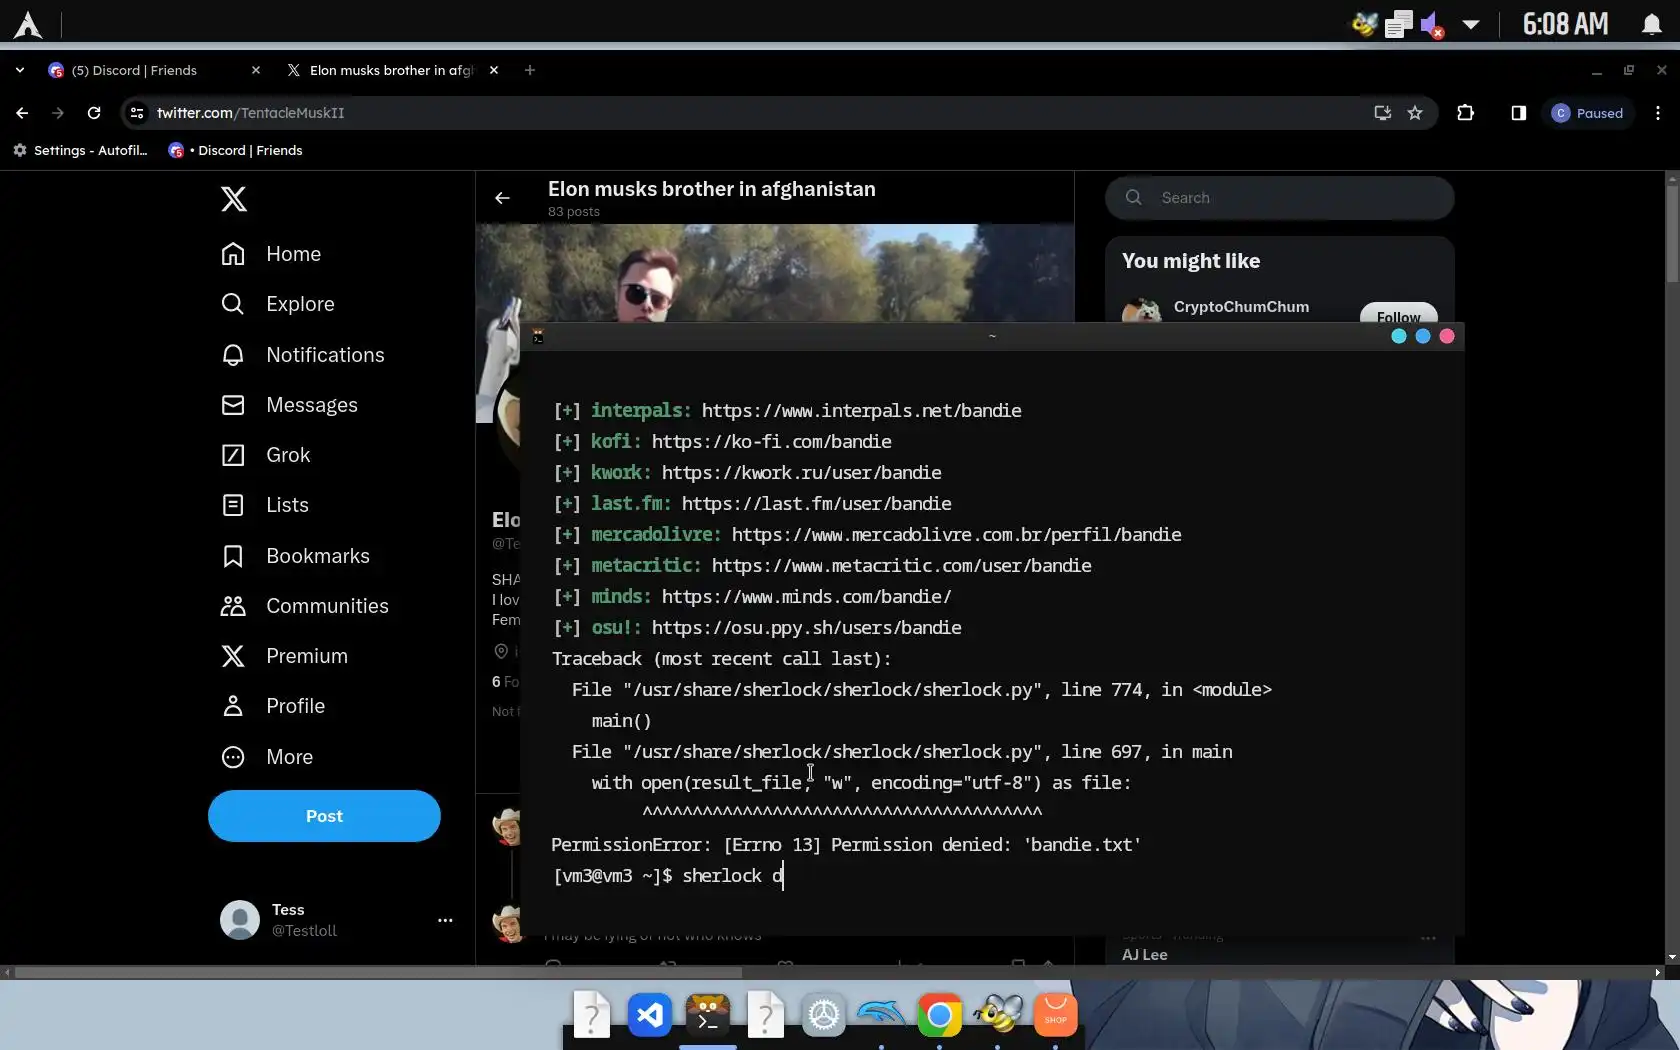Click the CryptoChumChum suggestion name
This screenshot has width=1680, height=1050.
coord(1241,307)
